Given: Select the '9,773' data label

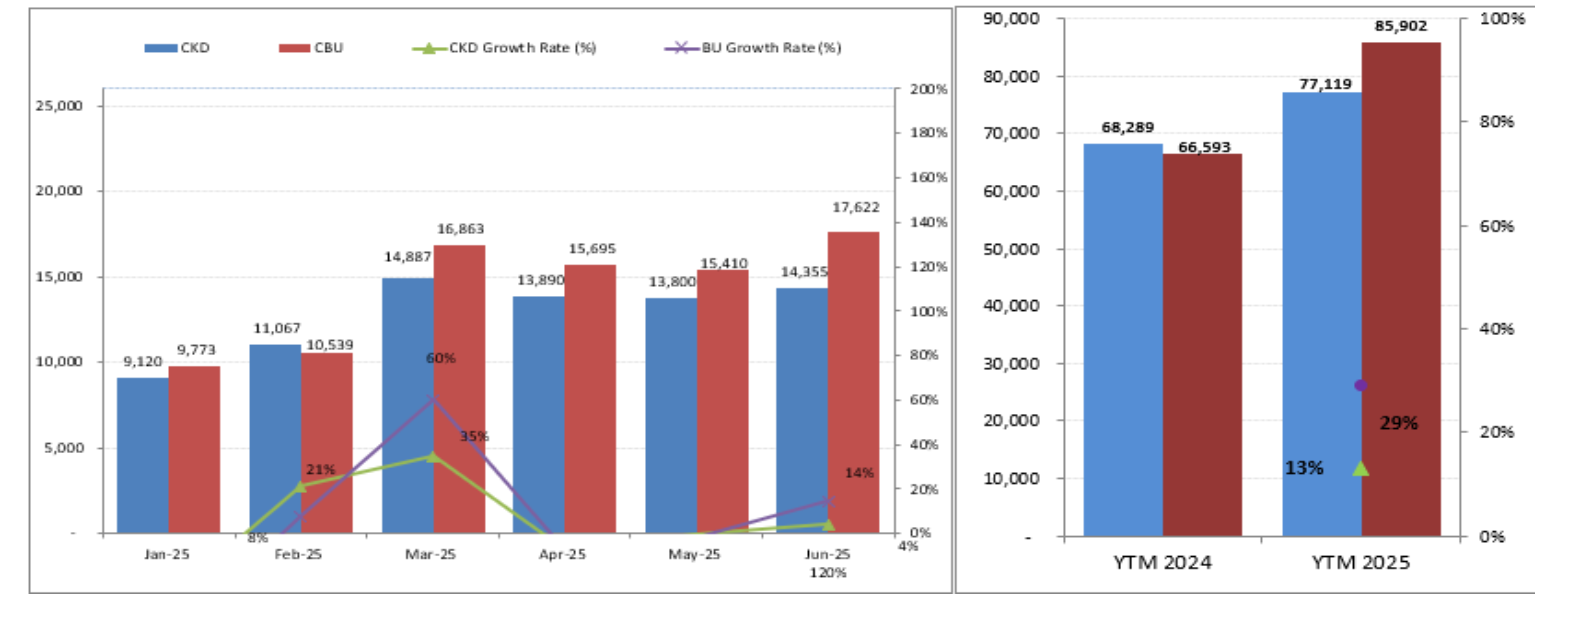Looking at the screenshot, I should coord(196,350).
